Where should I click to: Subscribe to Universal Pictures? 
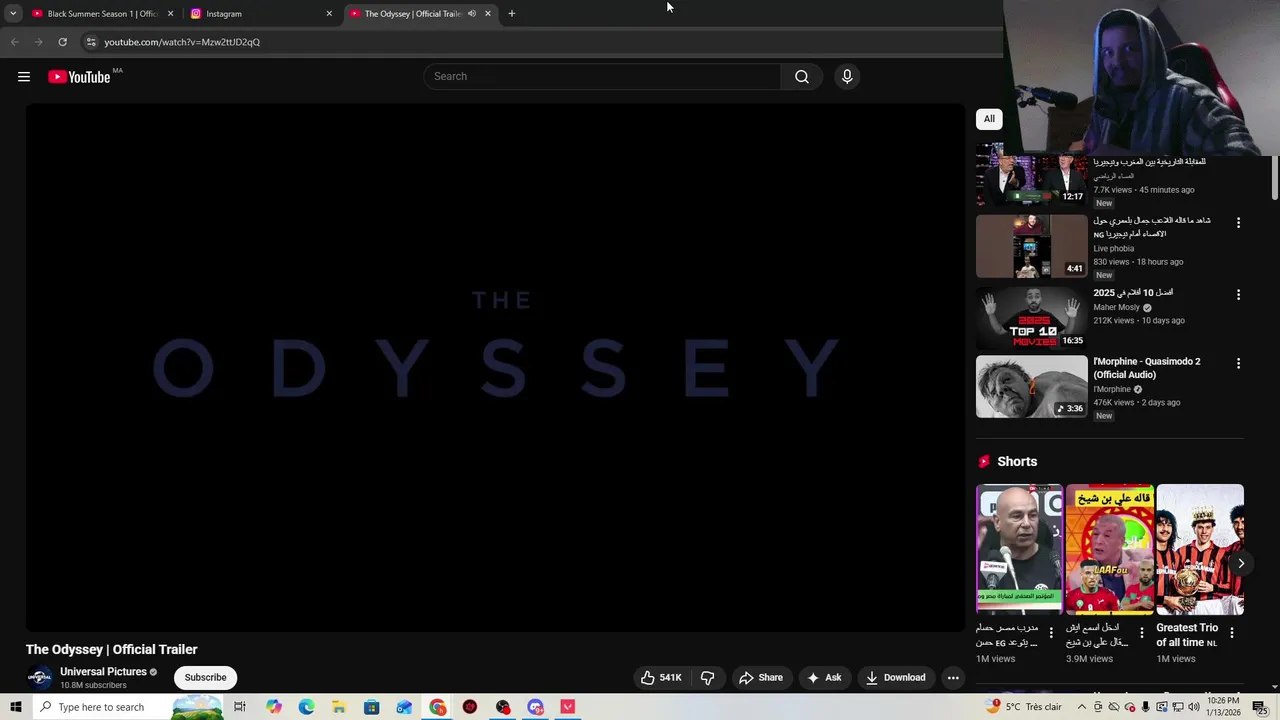[x=205, y=677]
